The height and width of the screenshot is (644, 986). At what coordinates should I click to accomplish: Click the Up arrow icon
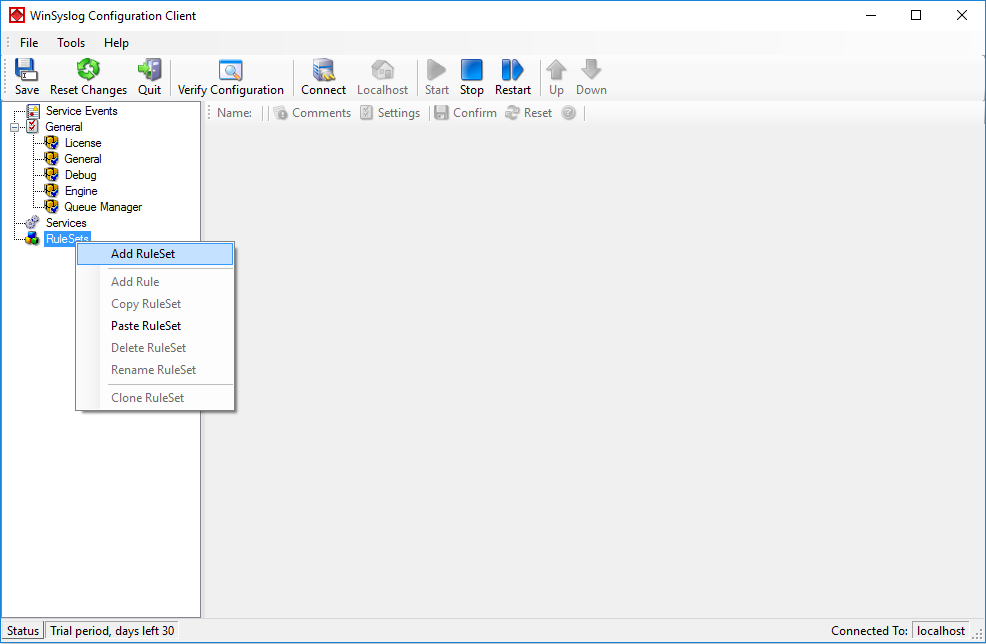coord(556,70)
